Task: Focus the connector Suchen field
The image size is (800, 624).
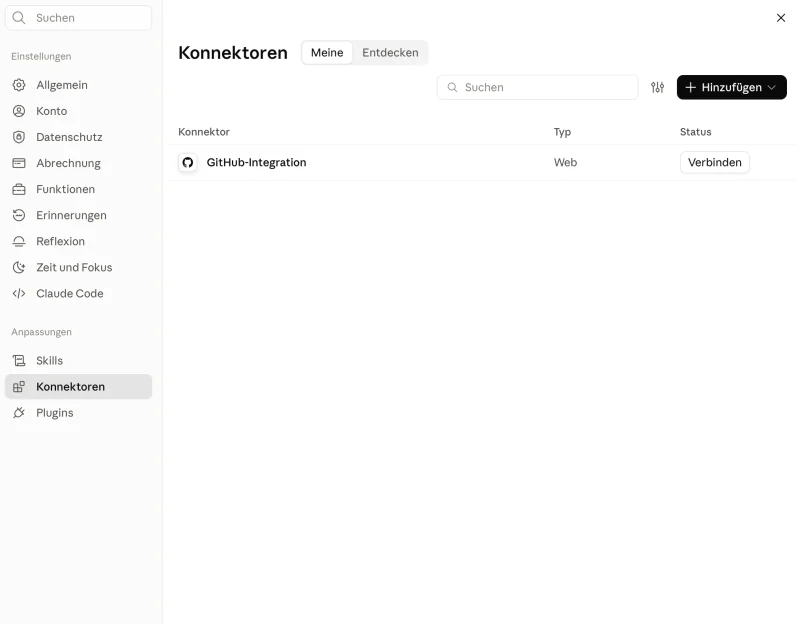Action: click(537, 87)
